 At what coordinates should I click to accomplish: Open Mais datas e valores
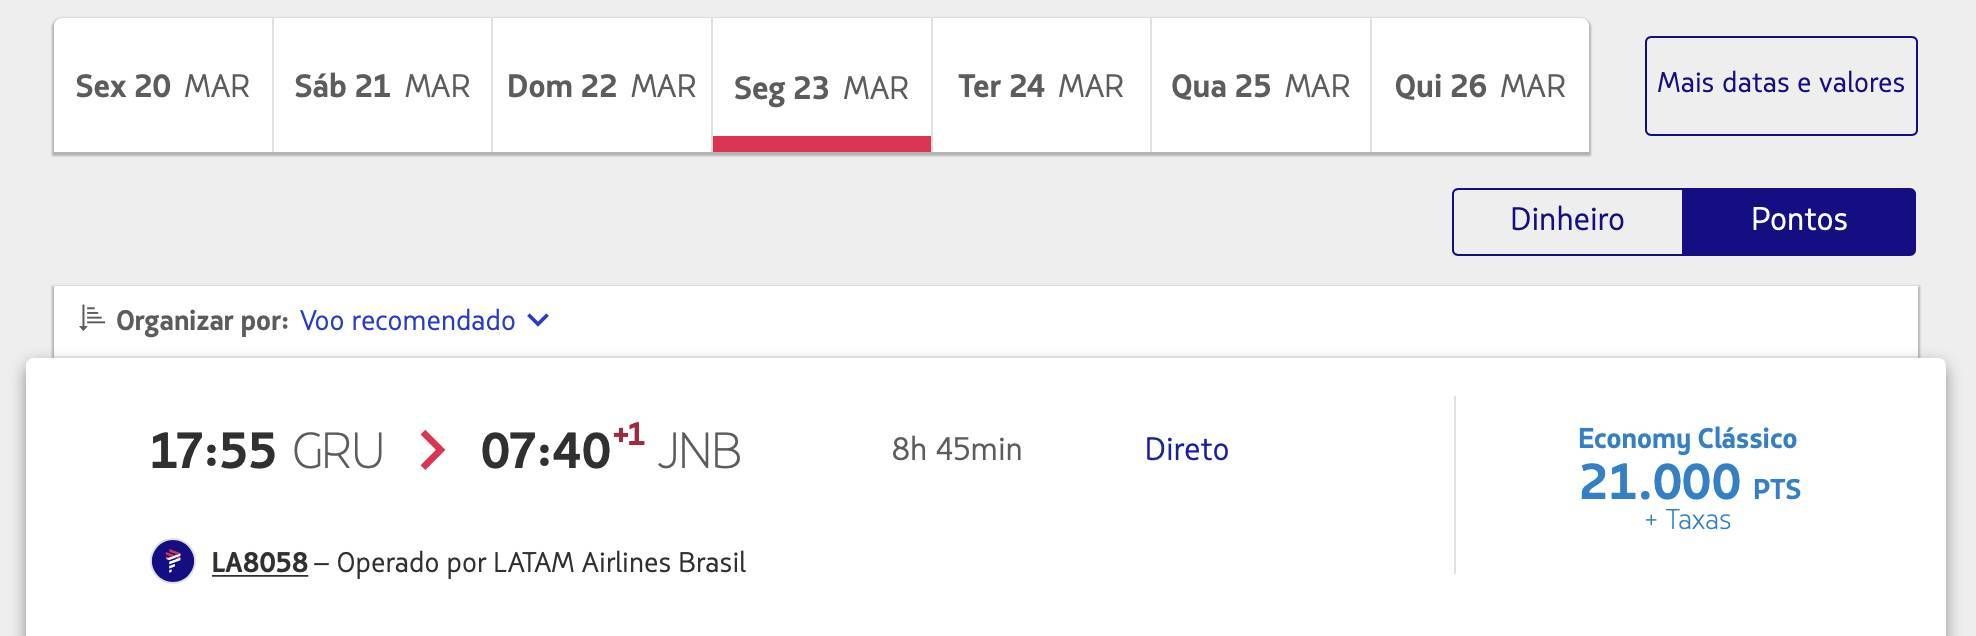[1781, 86]
